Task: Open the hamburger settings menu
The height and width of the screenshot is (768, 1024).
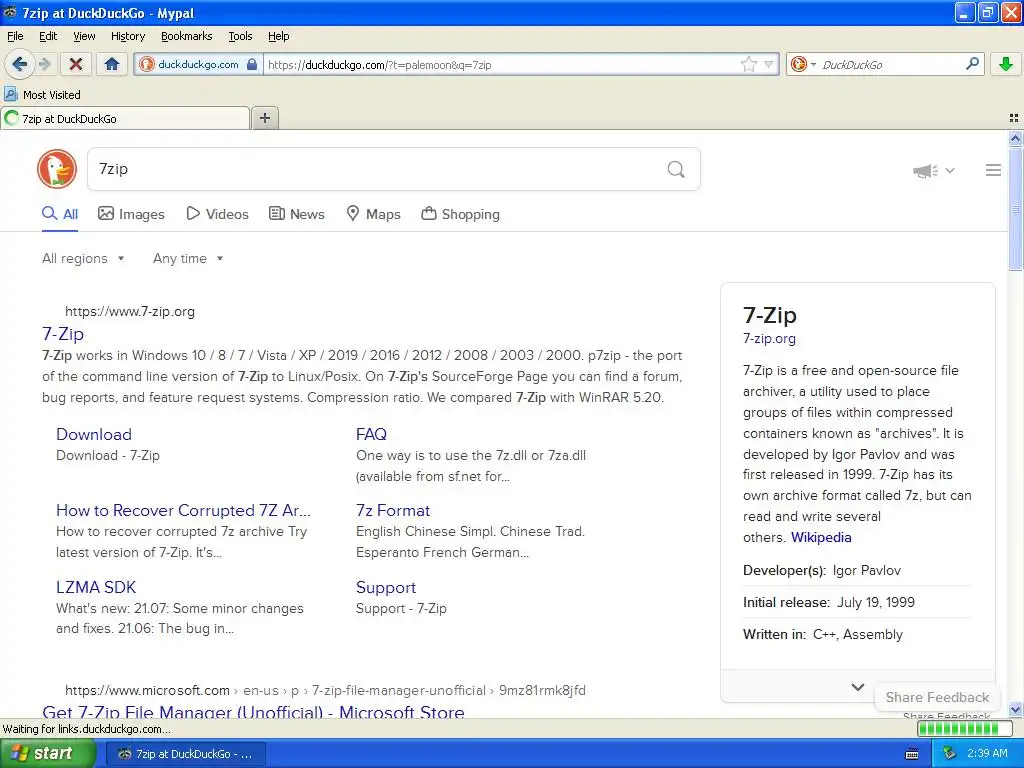Action: coord(993,170)
